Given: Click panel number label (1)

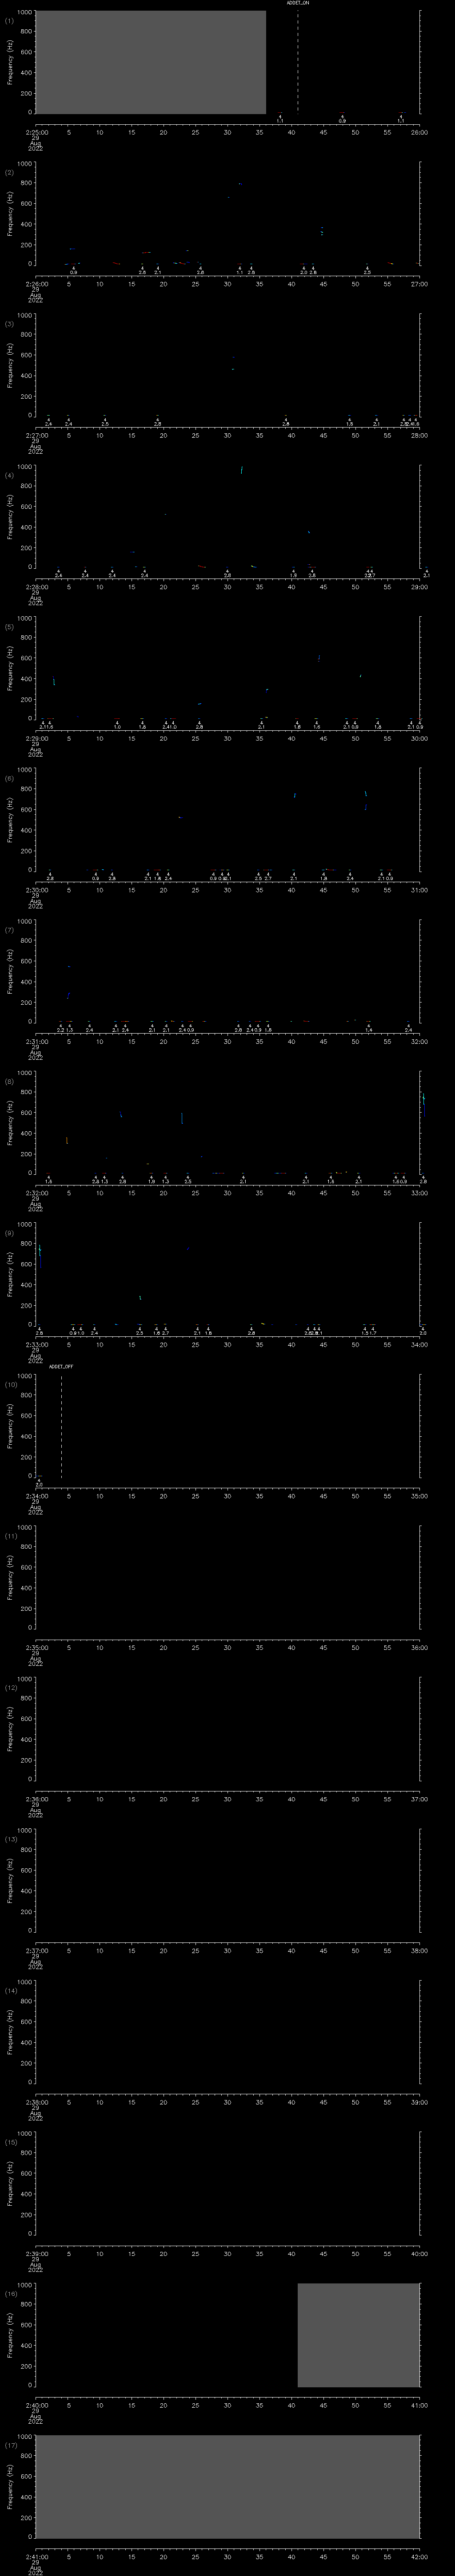Looking at the screenshot, I should [x=9, y=20].
